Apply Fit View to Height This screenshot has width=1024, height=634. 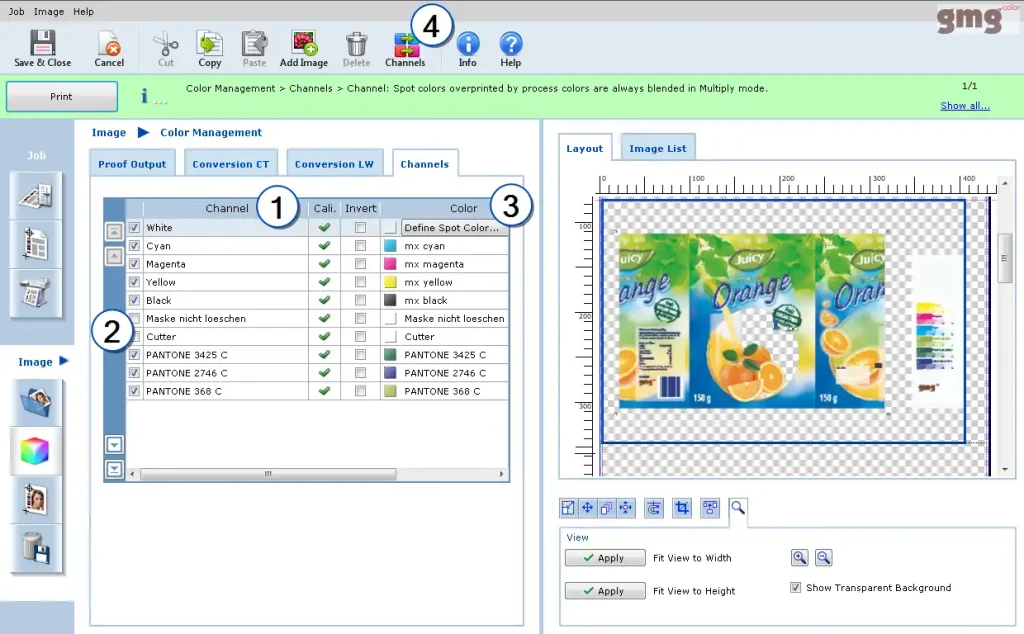pyautogui.click(x=605, y=591)
